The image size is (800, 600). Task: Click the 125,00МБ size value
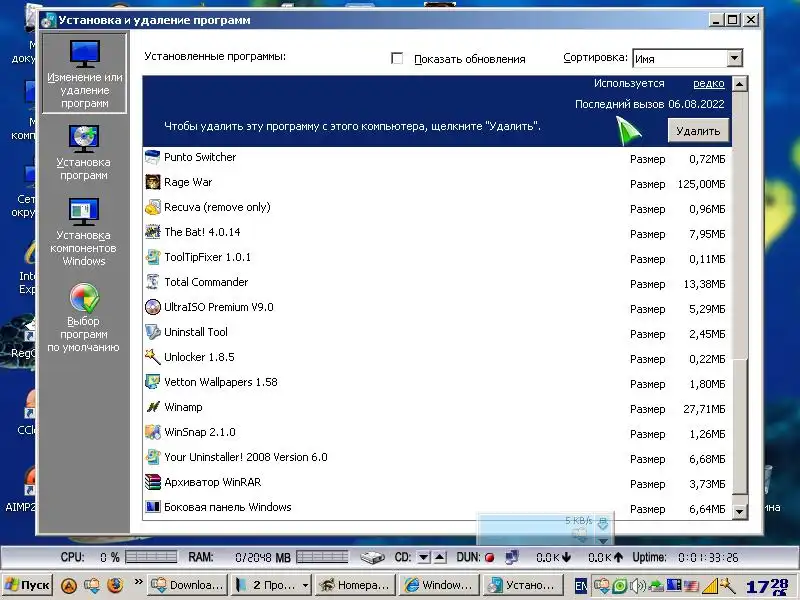(x=701, y=184)
